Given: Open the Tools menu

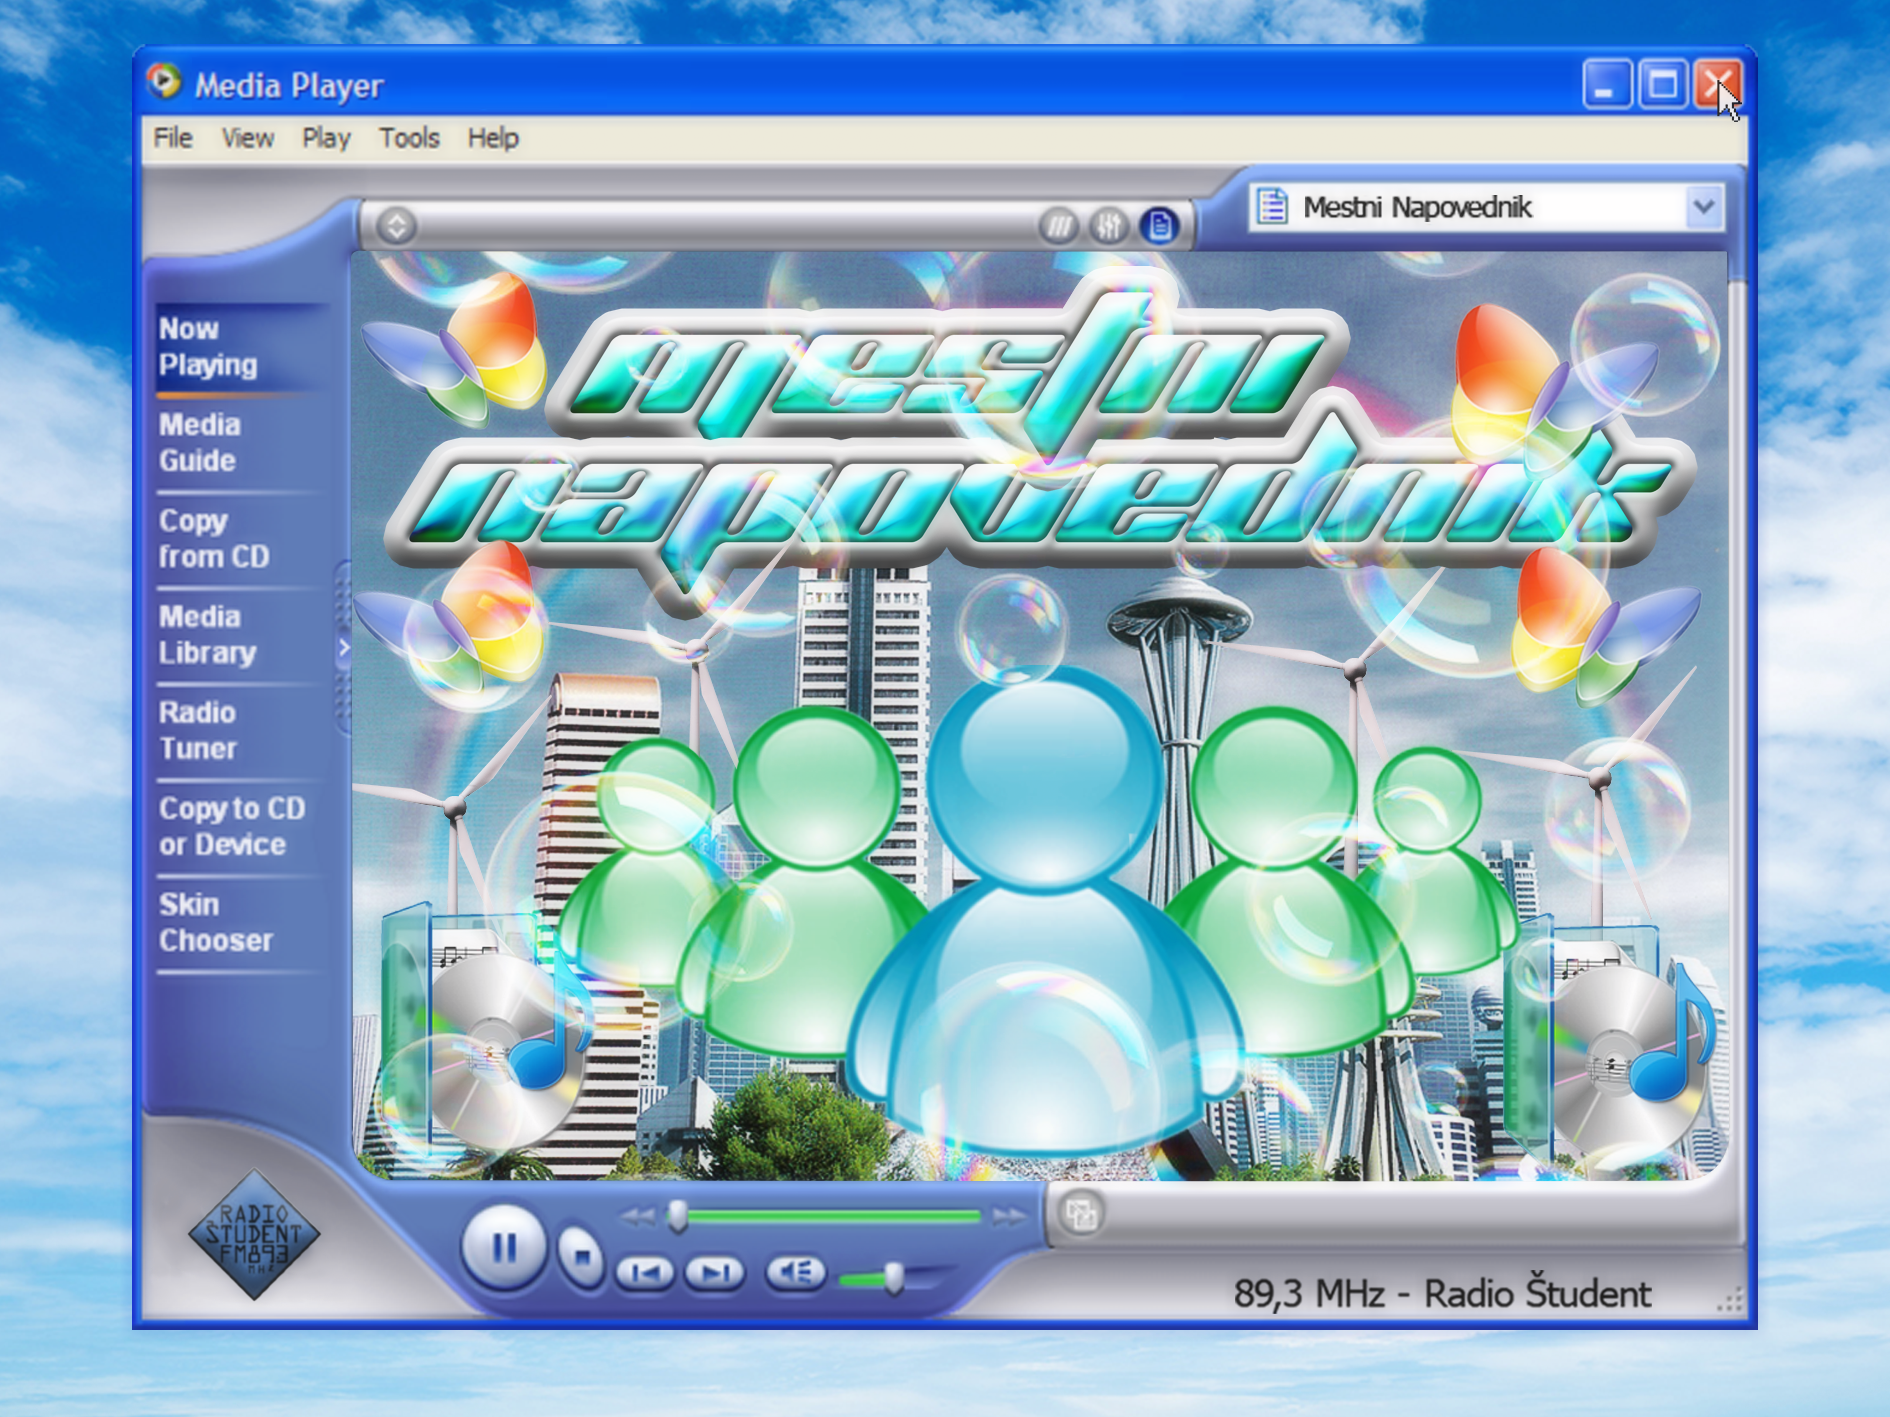Looking at the screenshot, I should [409, 138].
